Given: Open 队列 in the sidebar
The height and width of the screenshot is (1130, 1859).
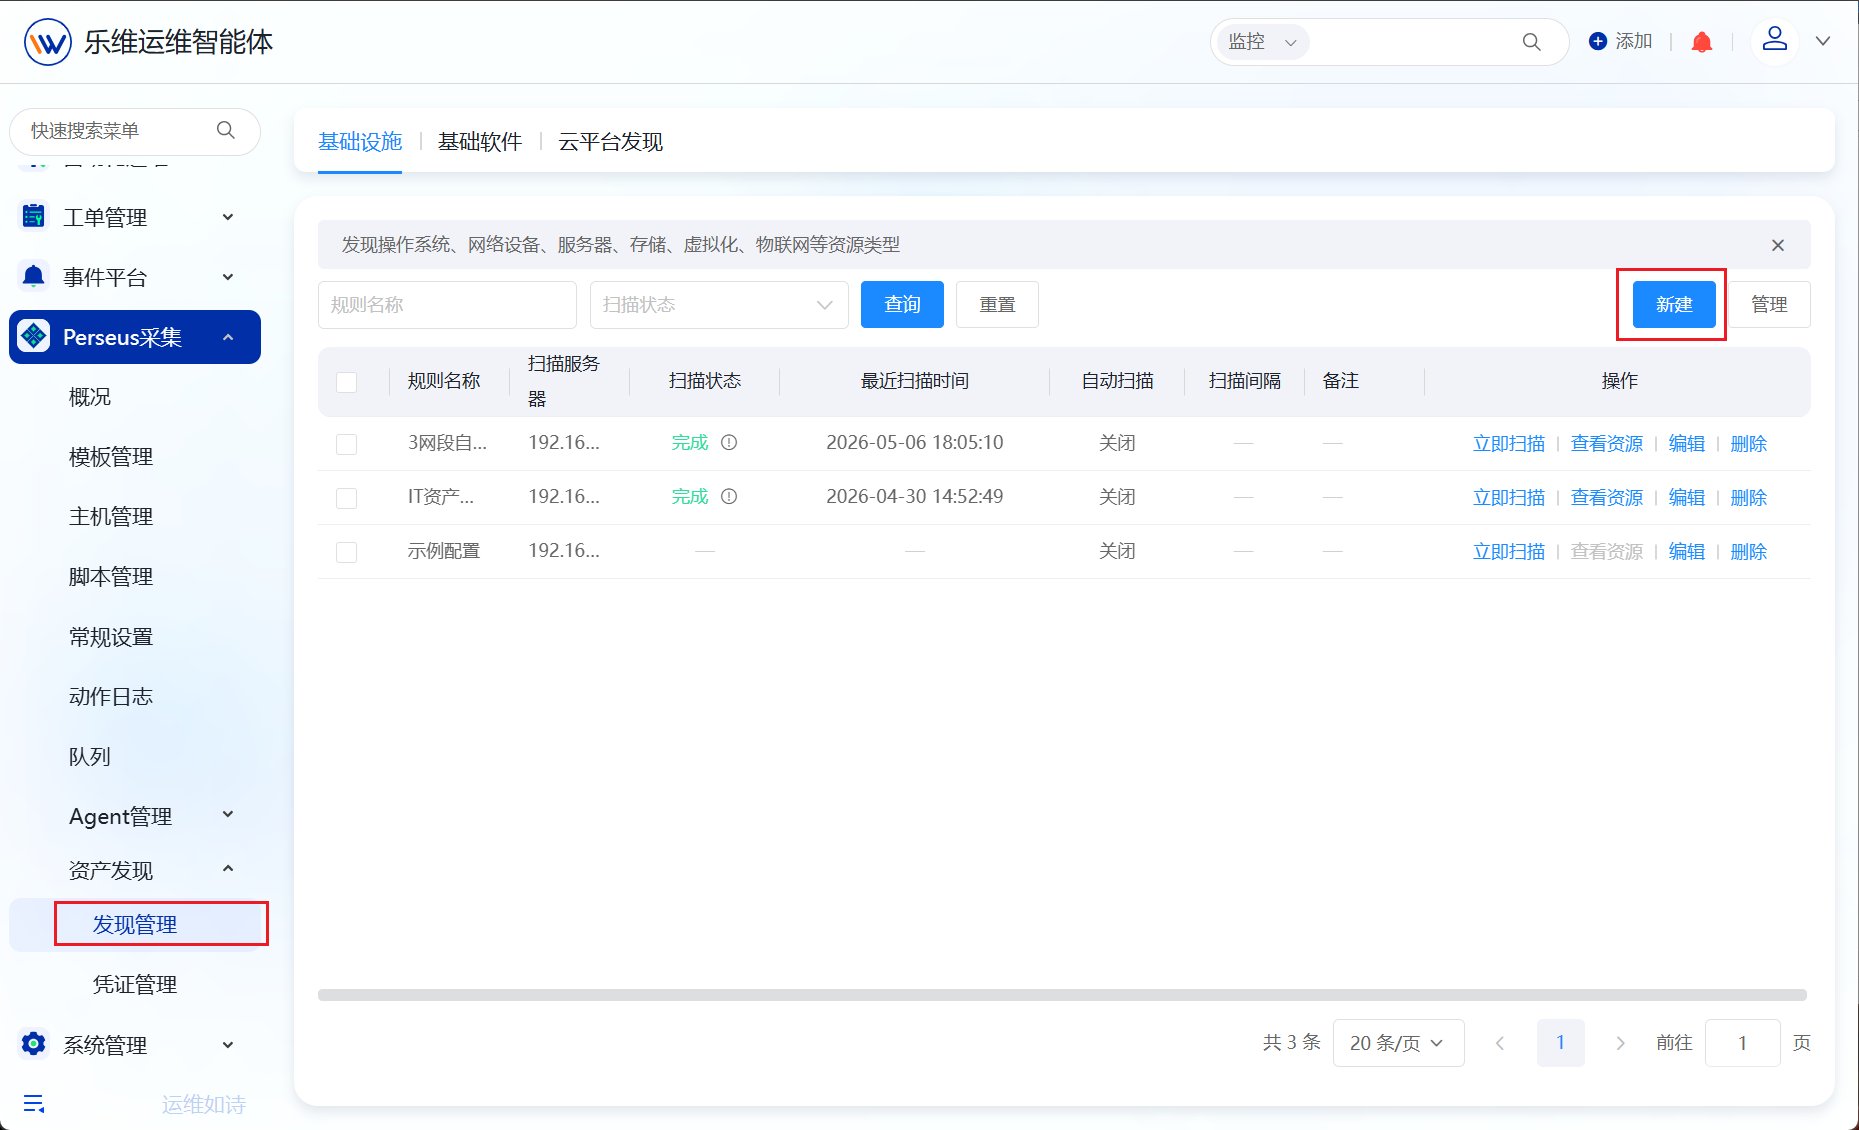Looking at the screenshot, I should (x=90, y=757).
